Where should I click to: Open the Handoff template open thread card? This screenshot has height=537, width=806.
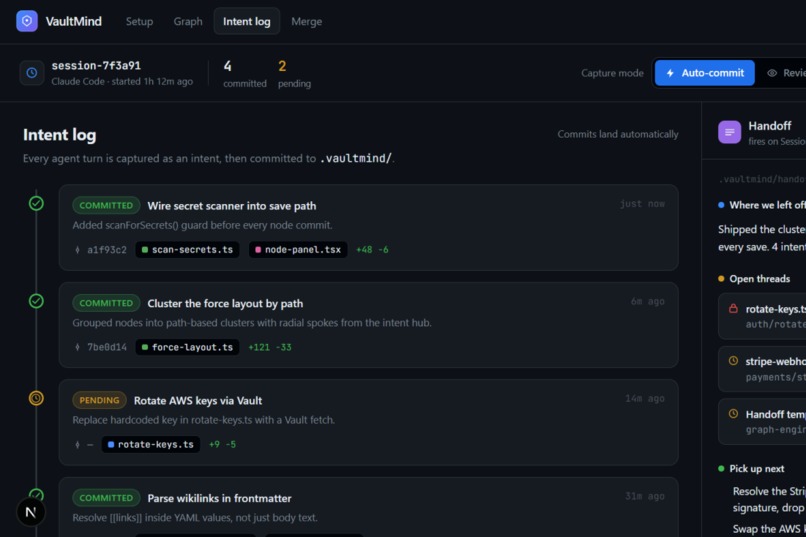pyautogui.click(x=762, y=421)
